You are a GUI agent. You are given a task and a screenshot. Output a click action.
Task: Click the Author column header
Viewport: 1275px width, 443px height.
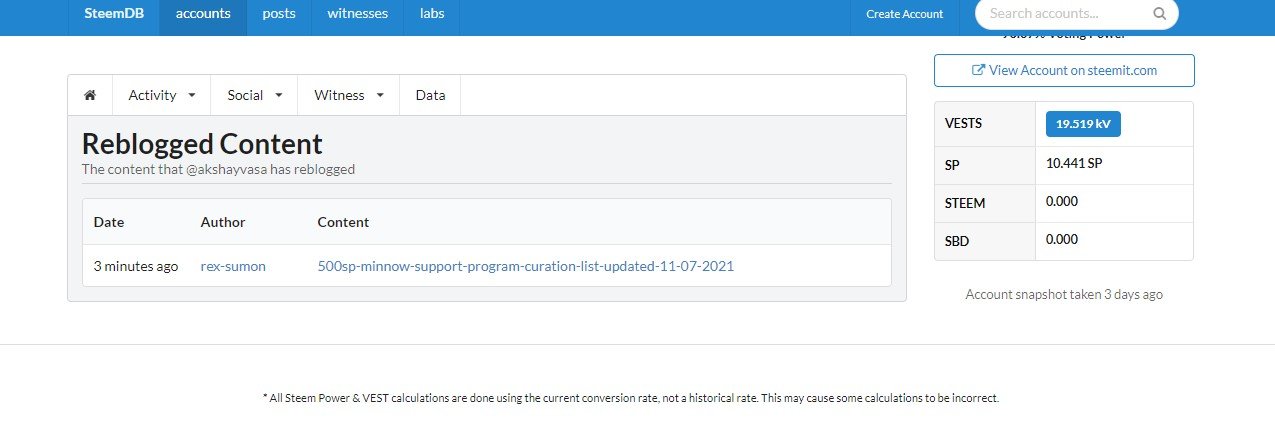(x=223, y=222)
